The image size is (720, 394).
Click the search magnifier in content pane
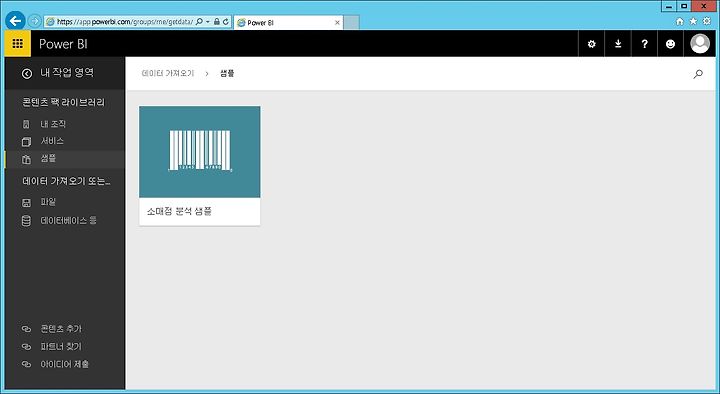698,74
